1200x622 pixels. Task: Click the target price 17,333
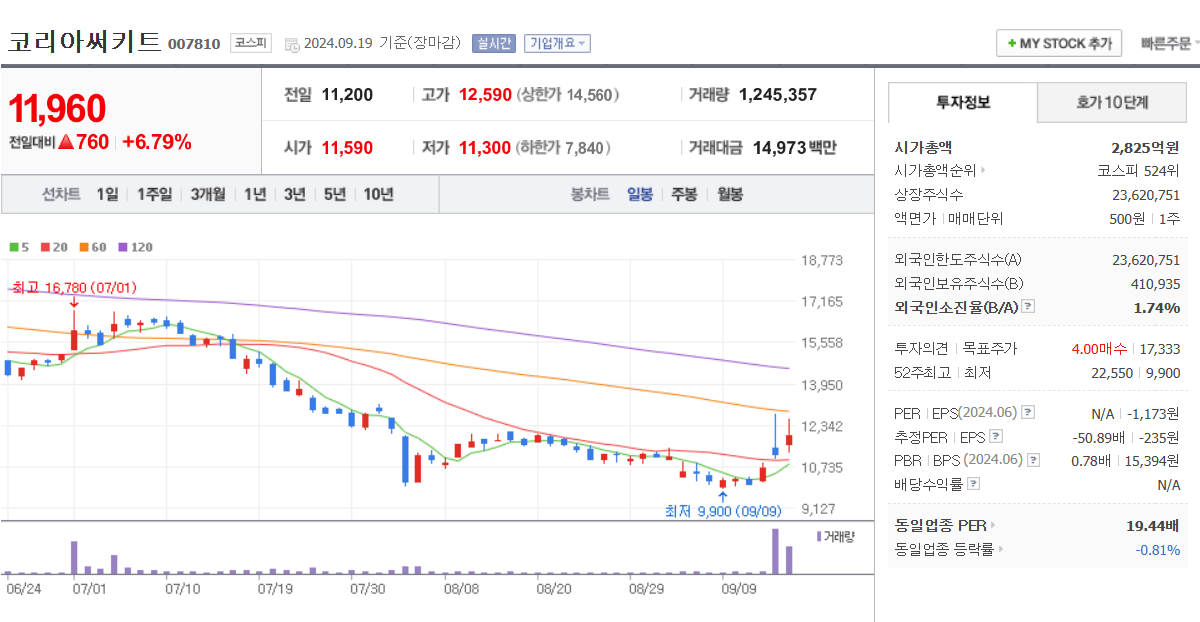1160,348
